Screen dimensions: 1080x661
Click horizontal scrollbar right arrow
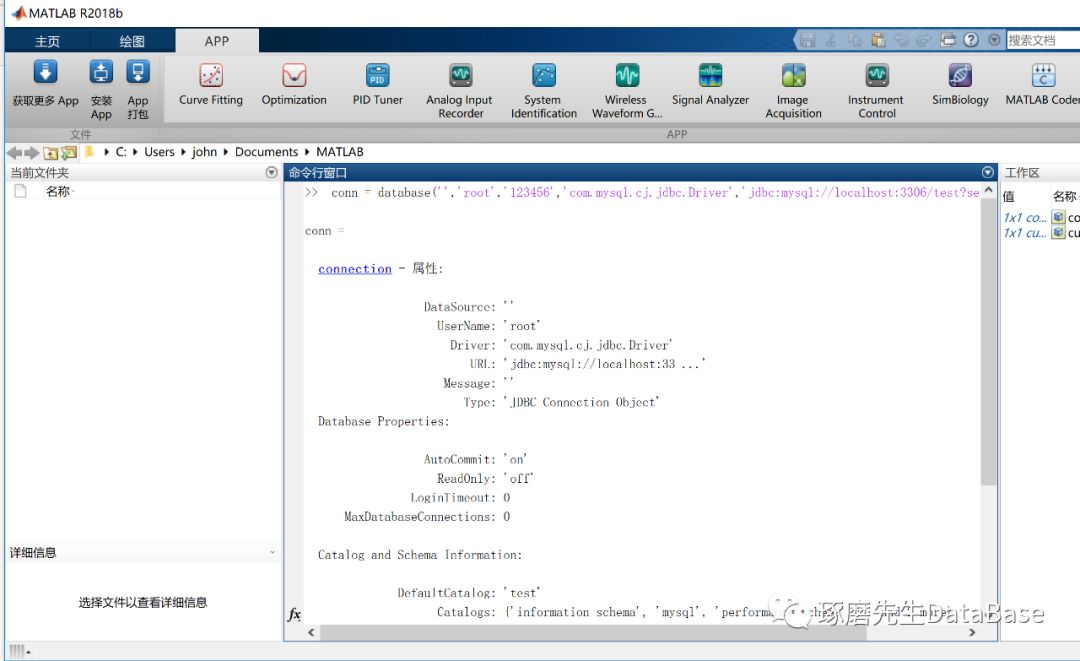tap(972, 632)
